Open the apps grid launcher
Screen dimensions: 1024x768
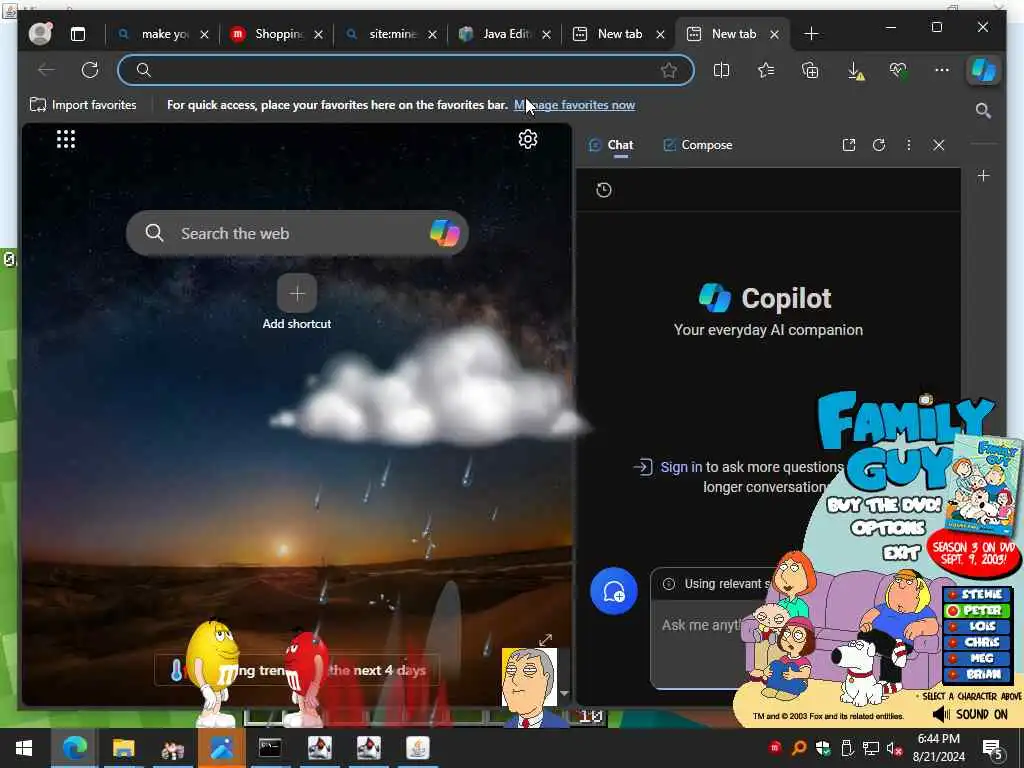(x=66, y=139)
